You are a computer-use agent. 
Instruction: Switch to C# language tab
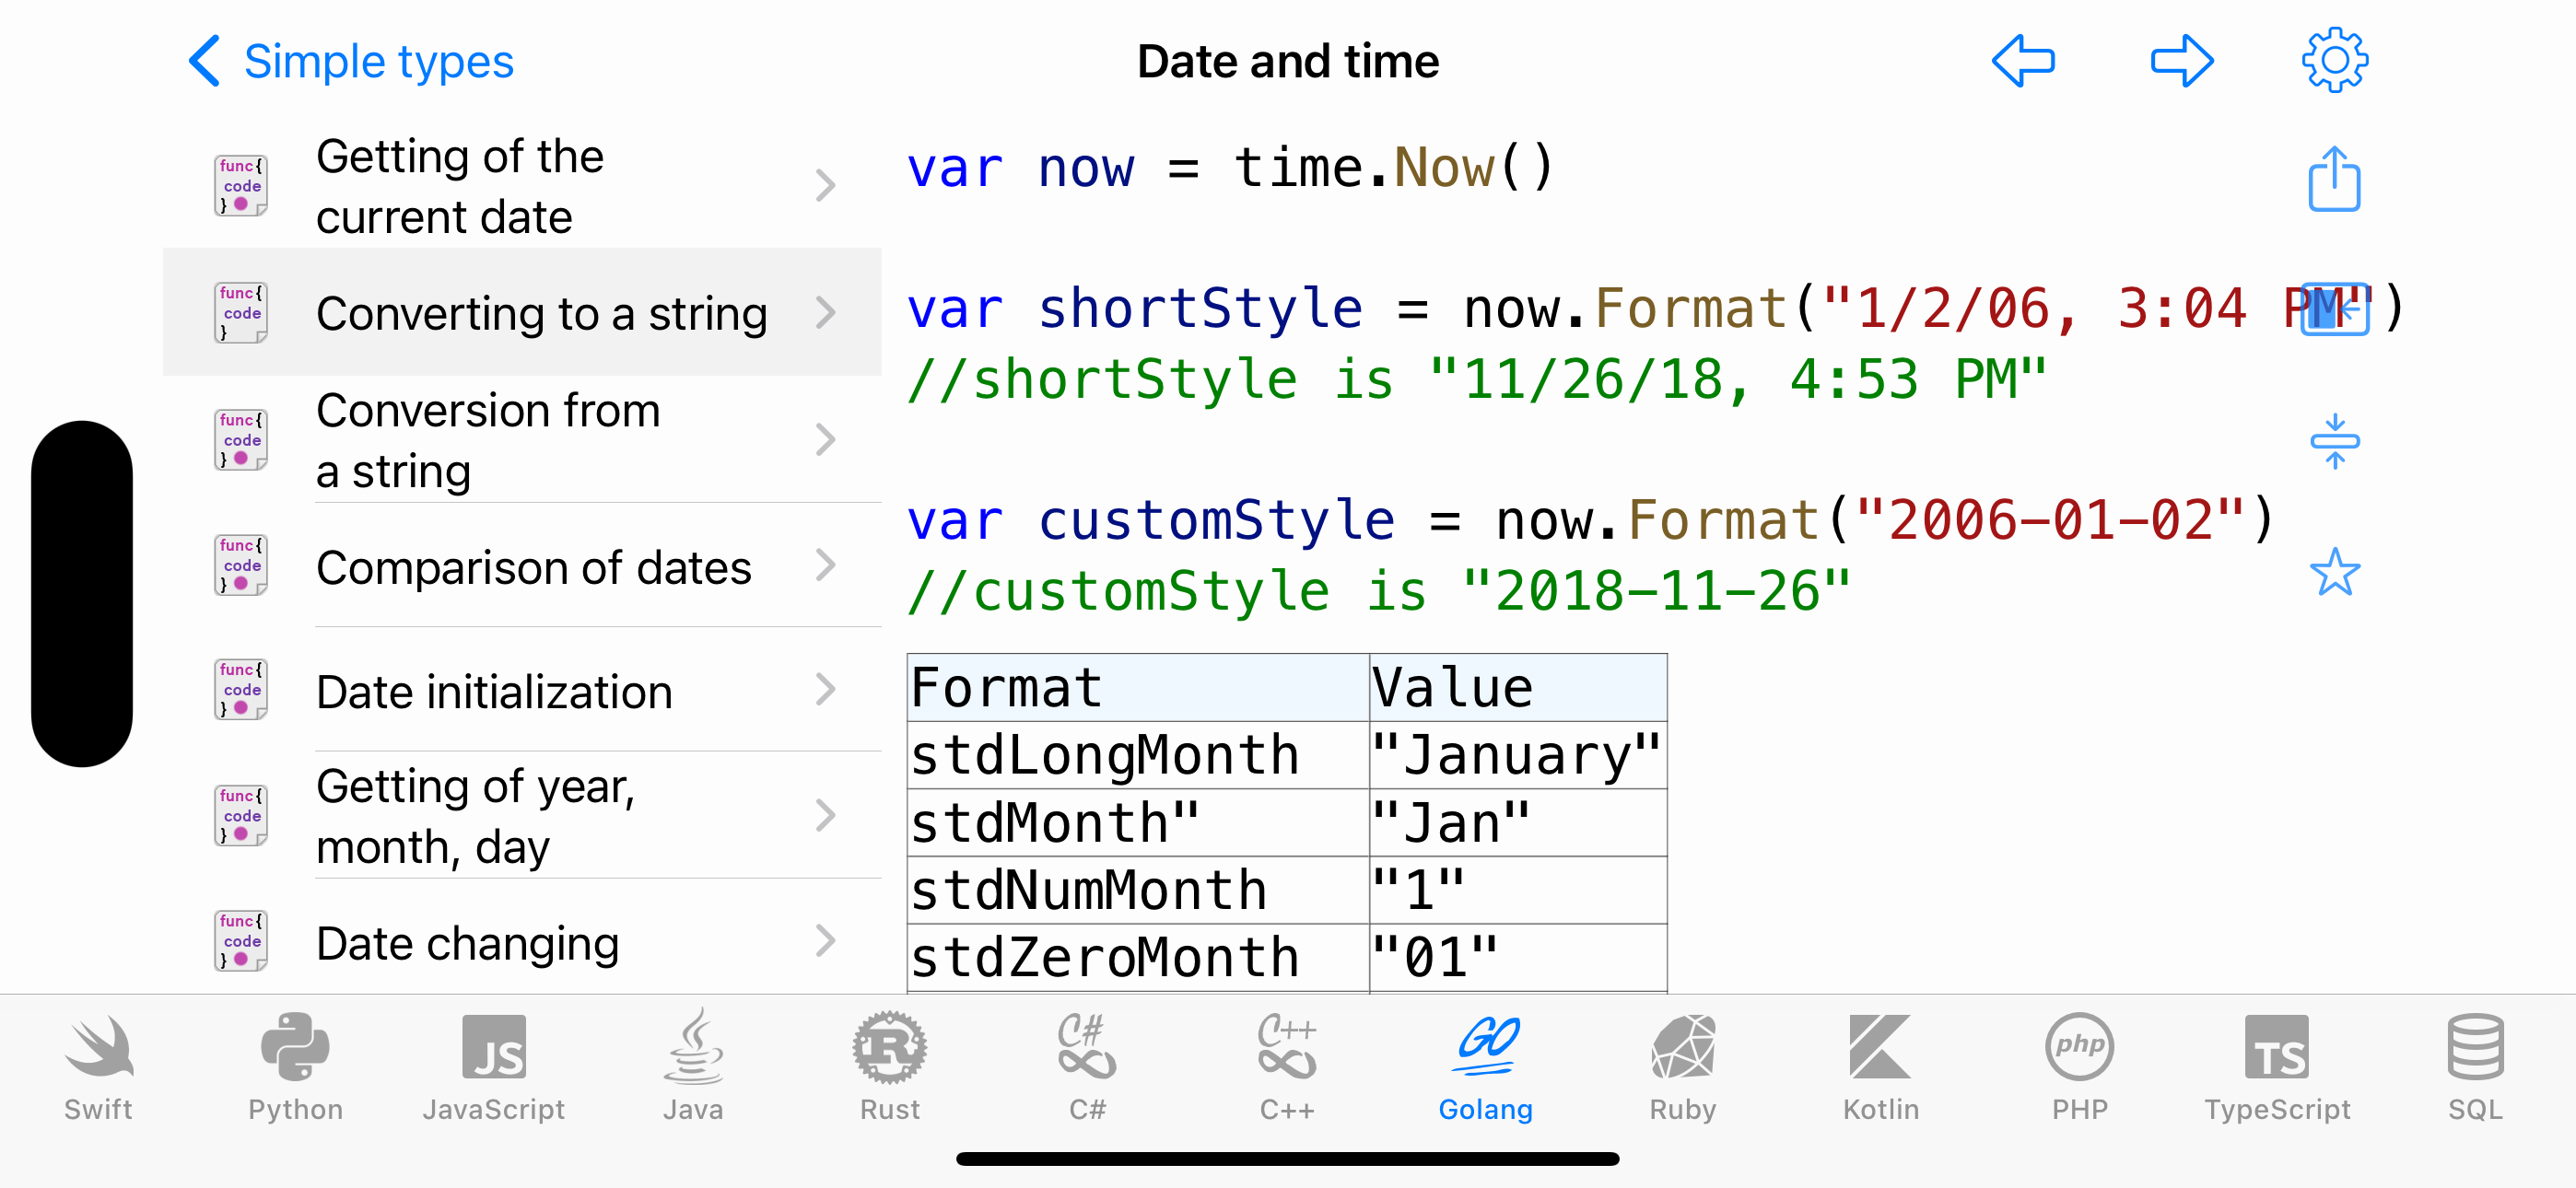tap(1087, 1067)
